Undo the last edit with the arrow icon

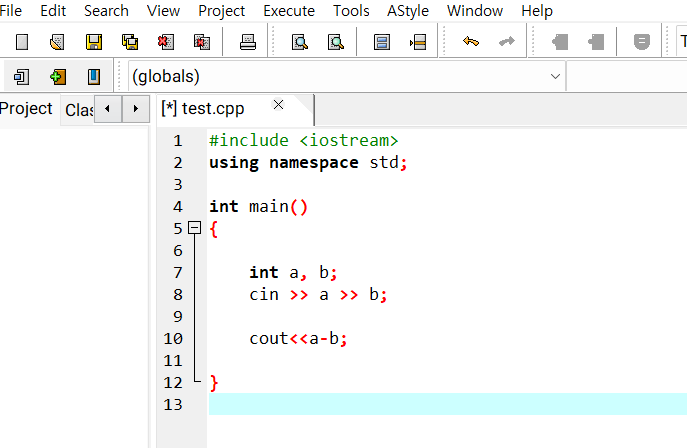(471, 42)
